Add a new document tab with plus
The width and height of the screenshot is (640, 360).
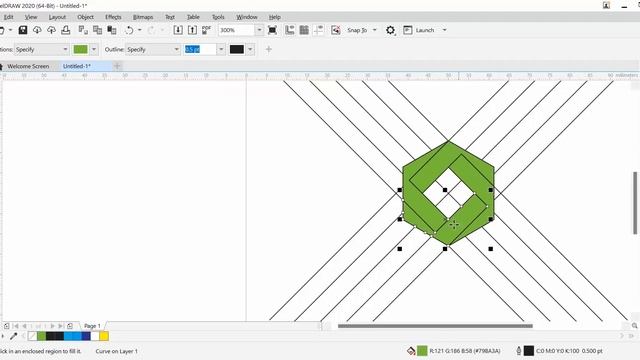coord(118,66)
